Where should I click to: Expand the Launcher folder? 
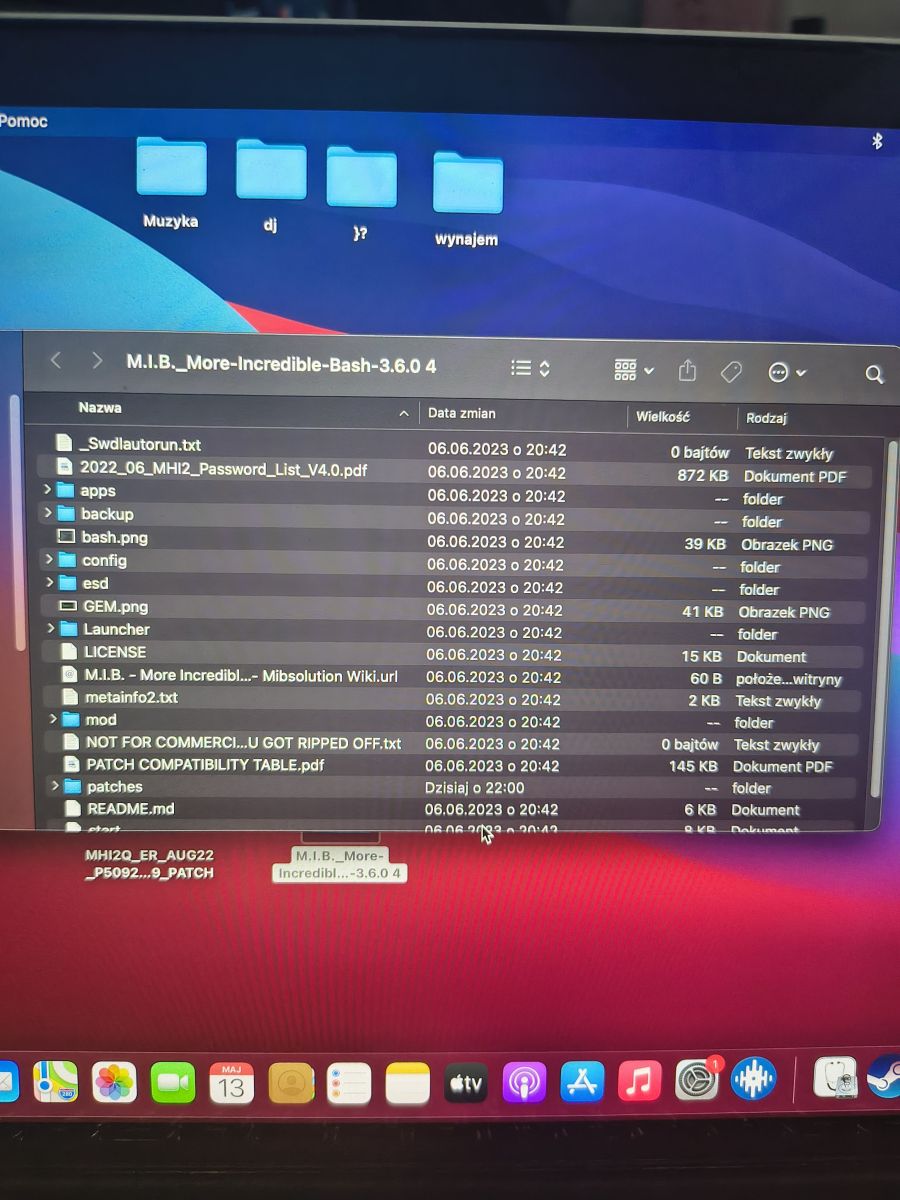51,628
